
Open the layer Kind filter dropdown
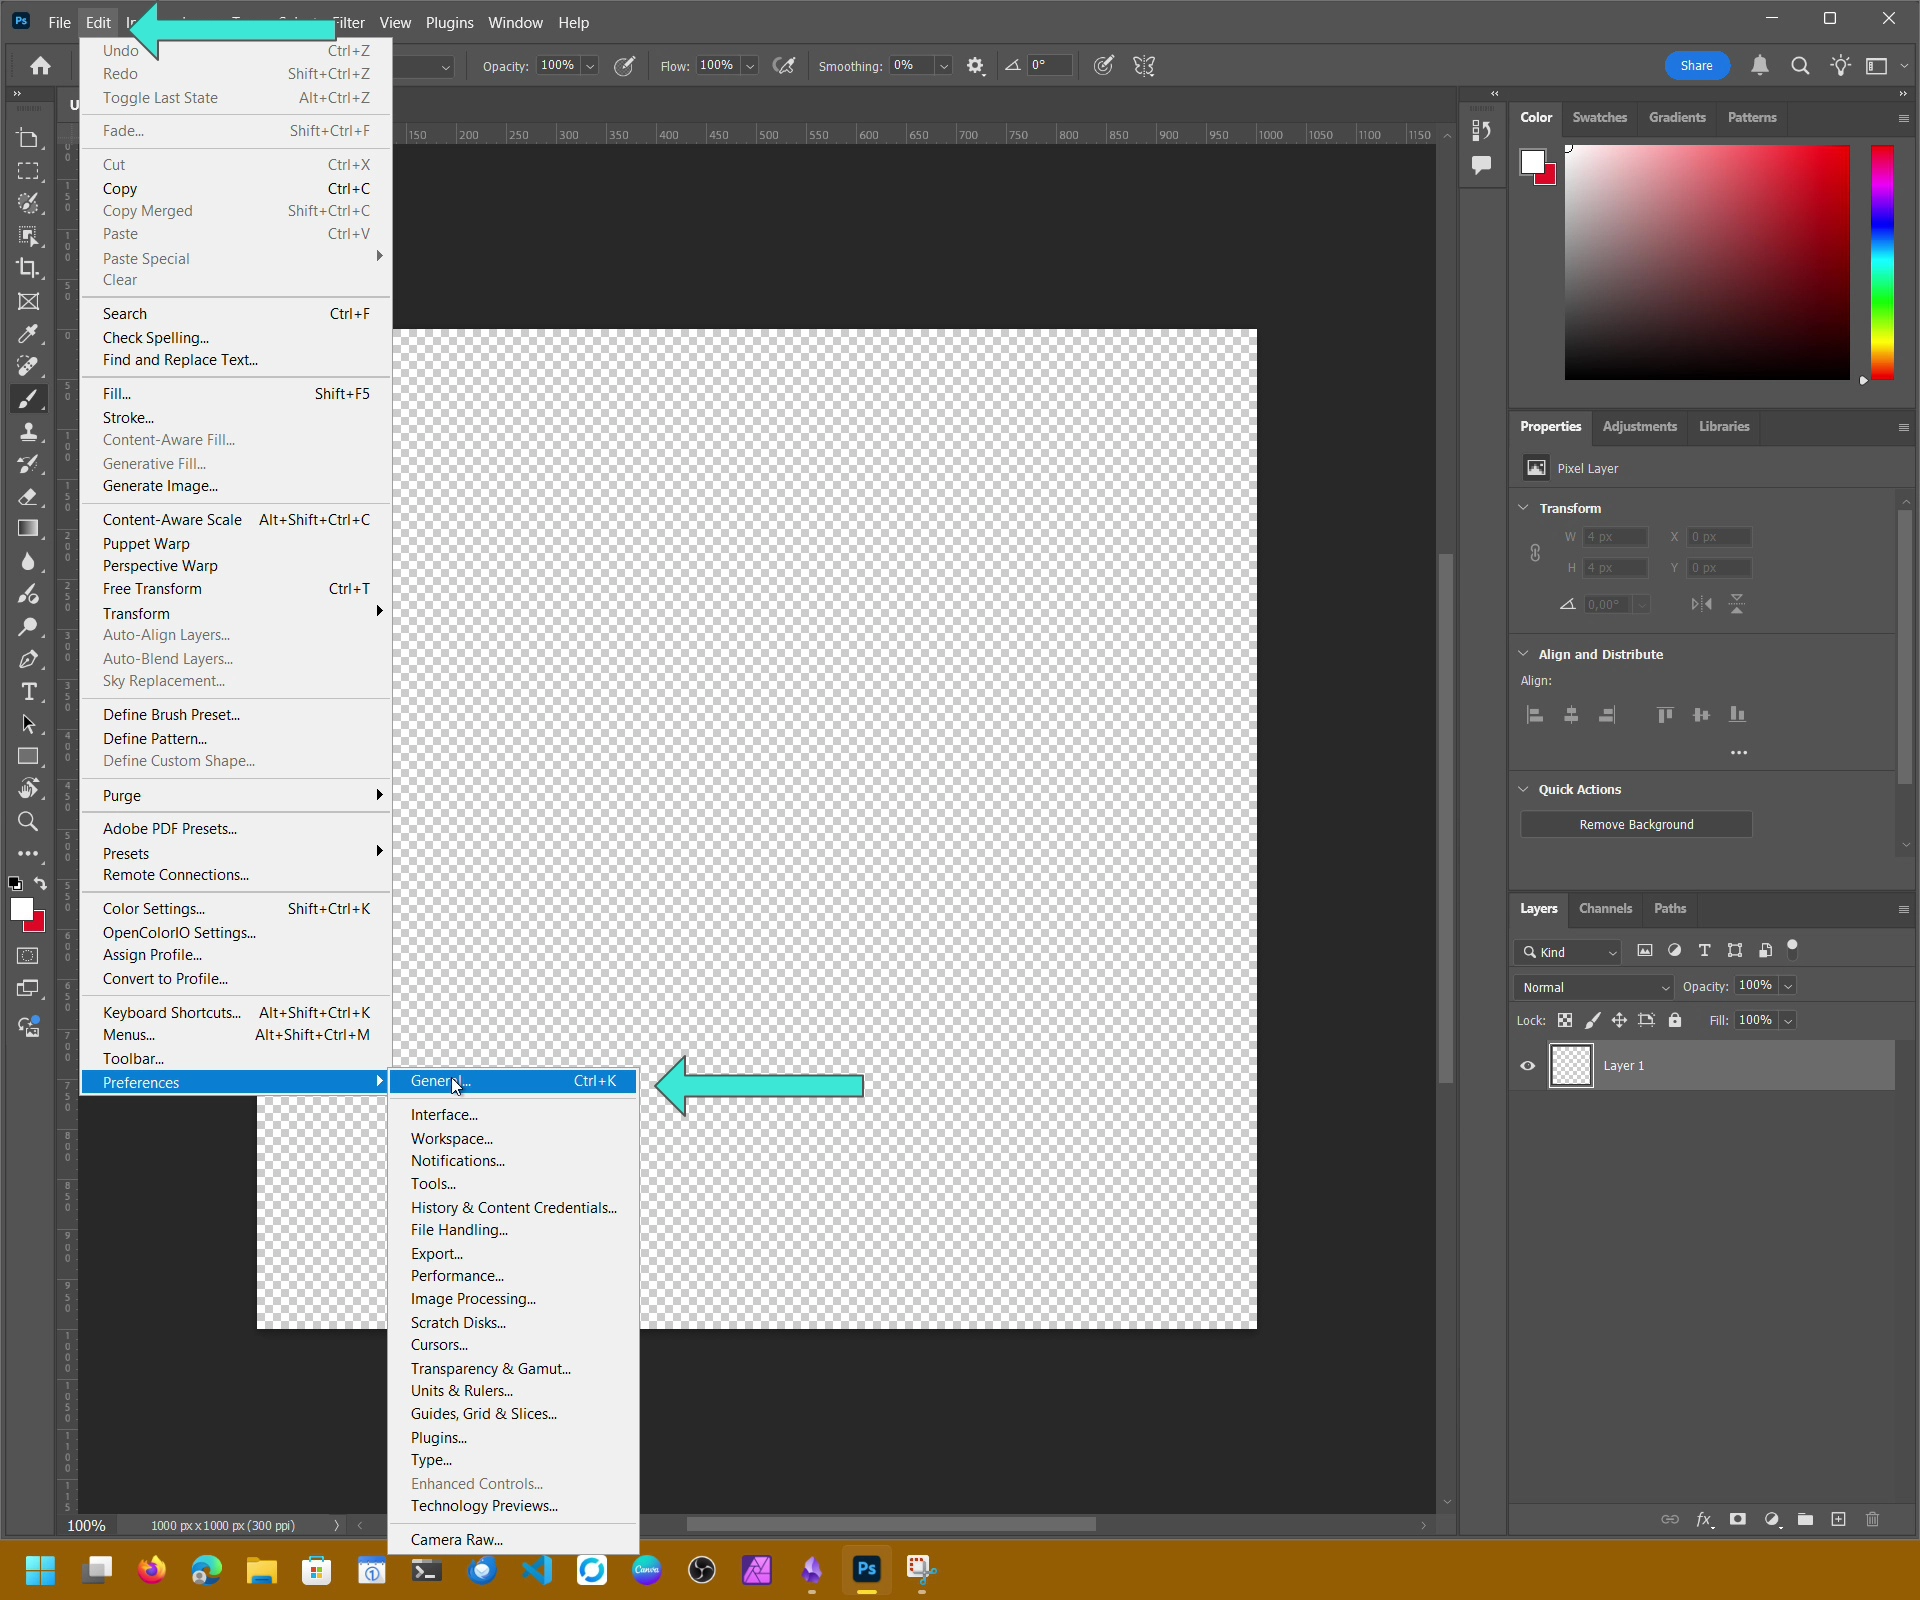[1567, 952]
